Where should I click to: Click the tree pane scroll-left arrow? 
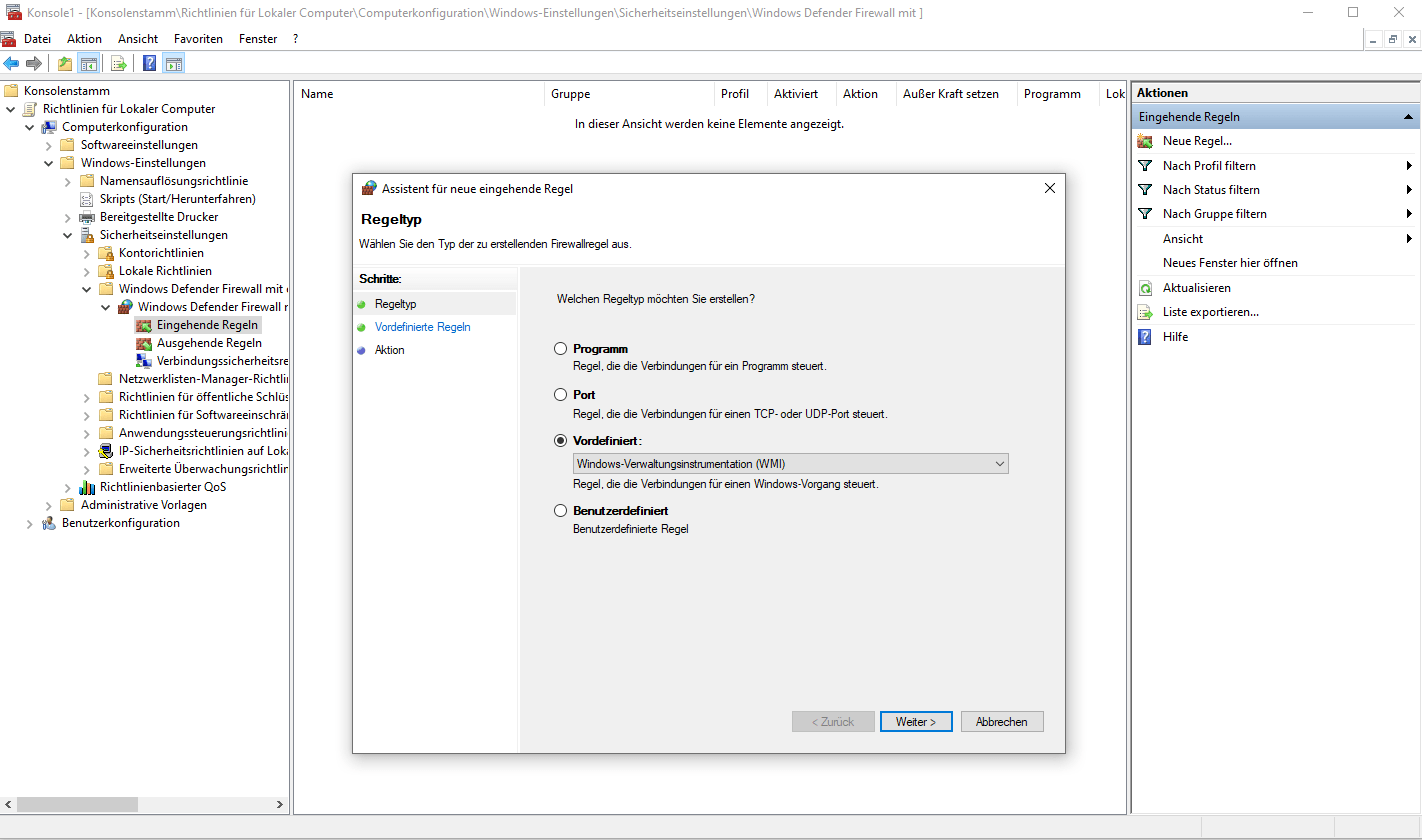coord(8,804)
